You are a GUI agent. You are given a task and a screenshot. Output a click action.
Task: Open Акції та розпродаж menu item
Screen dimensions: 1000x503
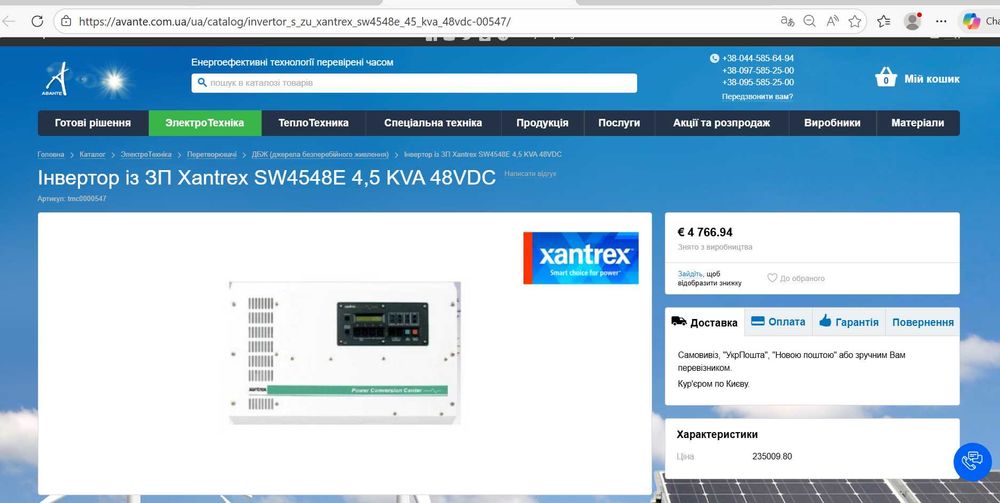point(721,123)
